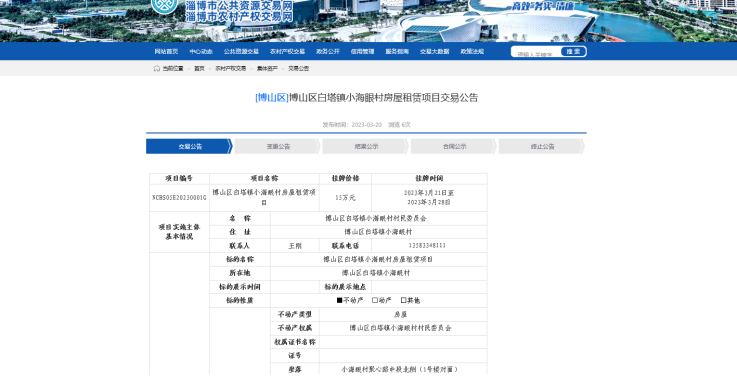This screenshot has width=737, height=376.
Task: Focus the keyword search input field
Action: (536, 52)
